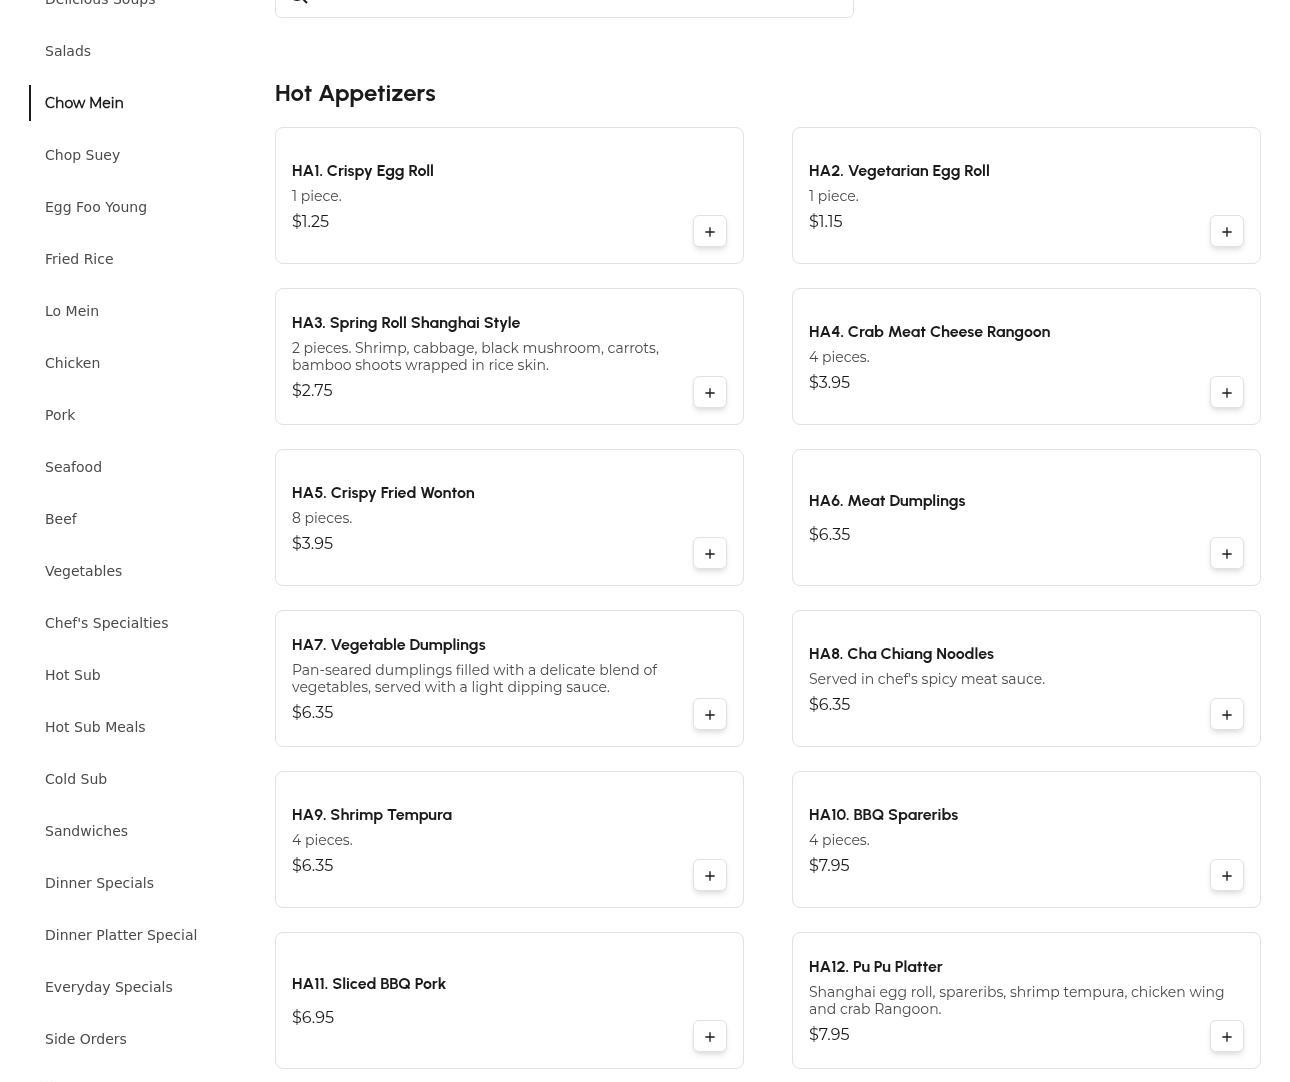
Task: Add HA1 Crispy Egg Roll to cart
Action: 709,232
